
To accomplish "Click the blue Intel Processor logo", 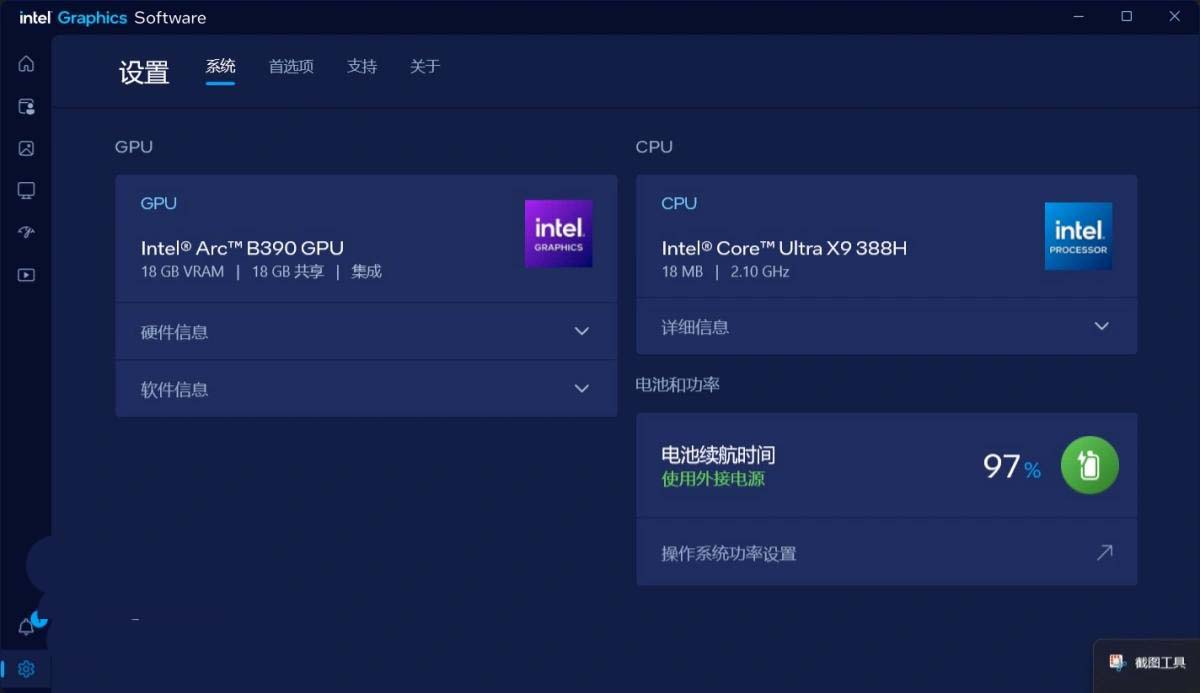I will click(x=1078, y=236).
